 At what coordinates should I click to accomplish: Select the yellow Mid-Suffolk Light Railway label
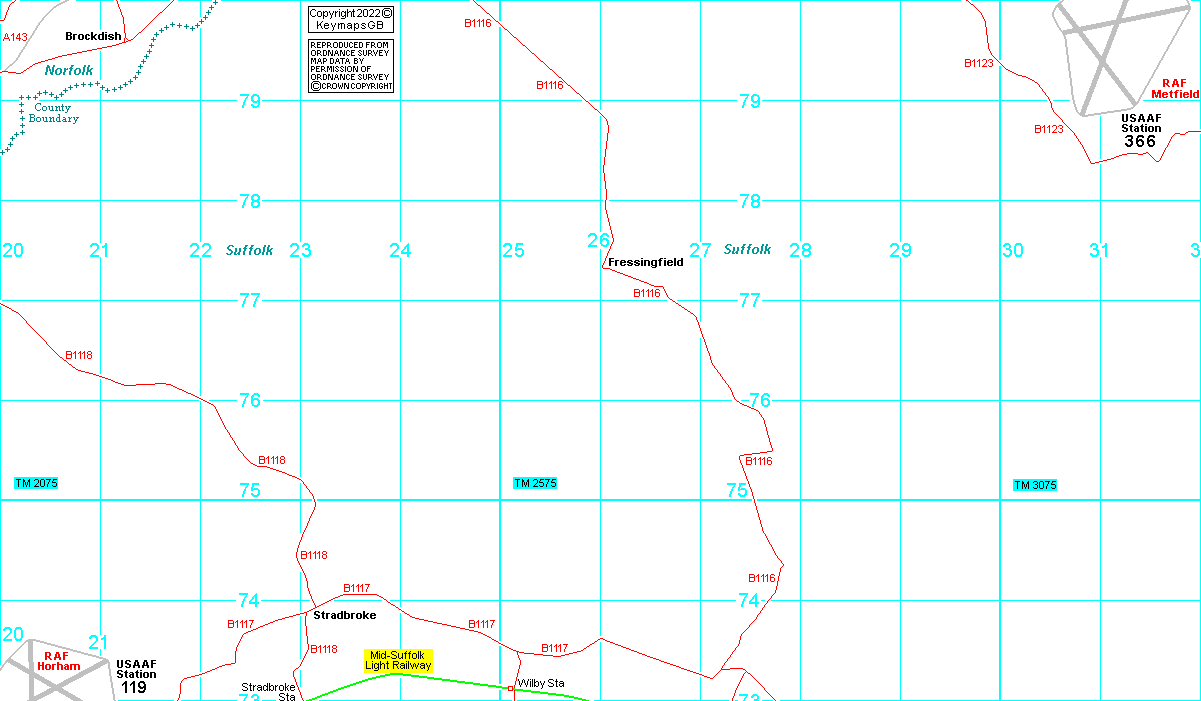398,660
